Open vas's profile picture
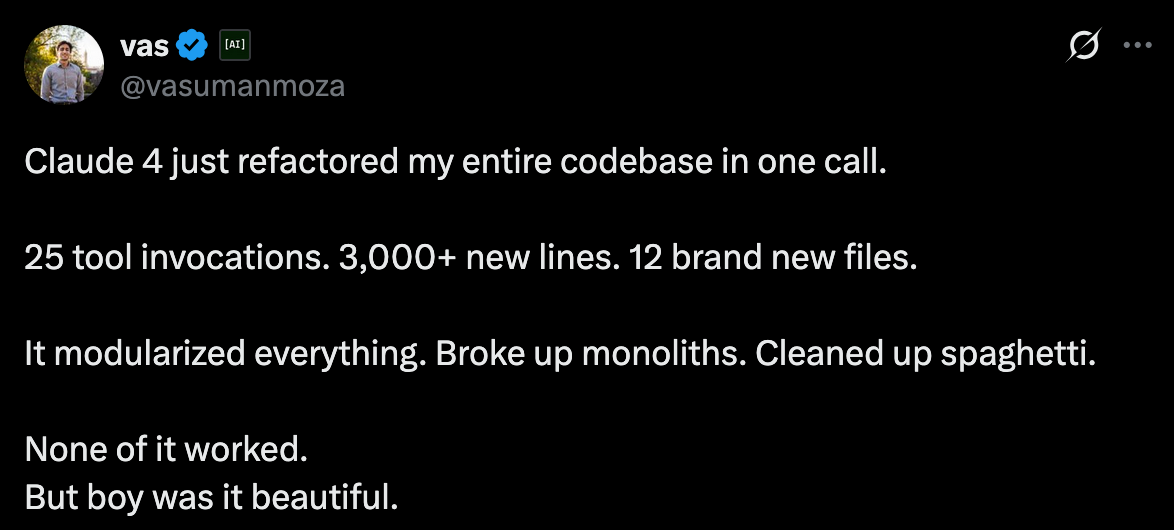The image size is (1174, 530). pos(64,64)
